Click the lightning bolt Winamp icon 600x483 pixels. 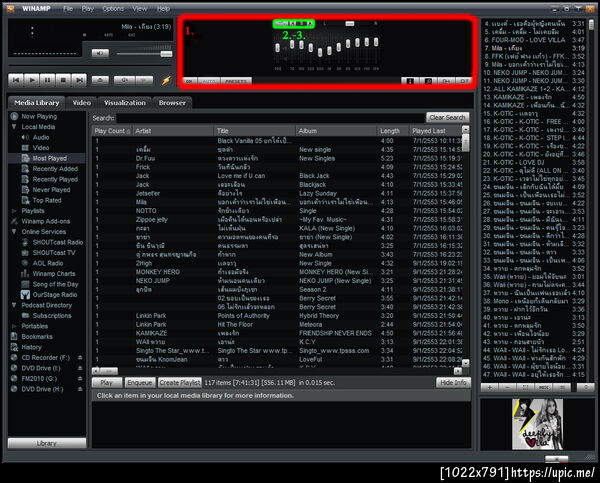[x=166, y=81]
